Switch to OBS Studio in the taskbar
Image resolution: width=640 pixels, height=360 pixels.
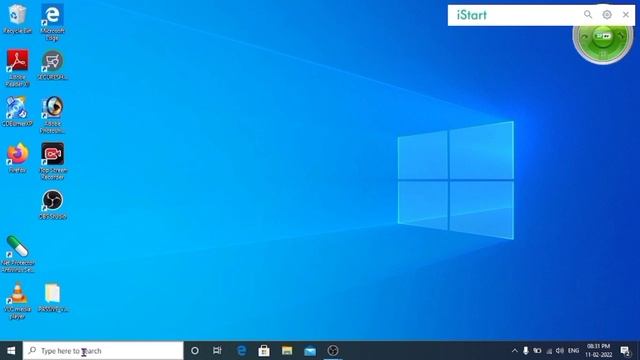[333, 351]
